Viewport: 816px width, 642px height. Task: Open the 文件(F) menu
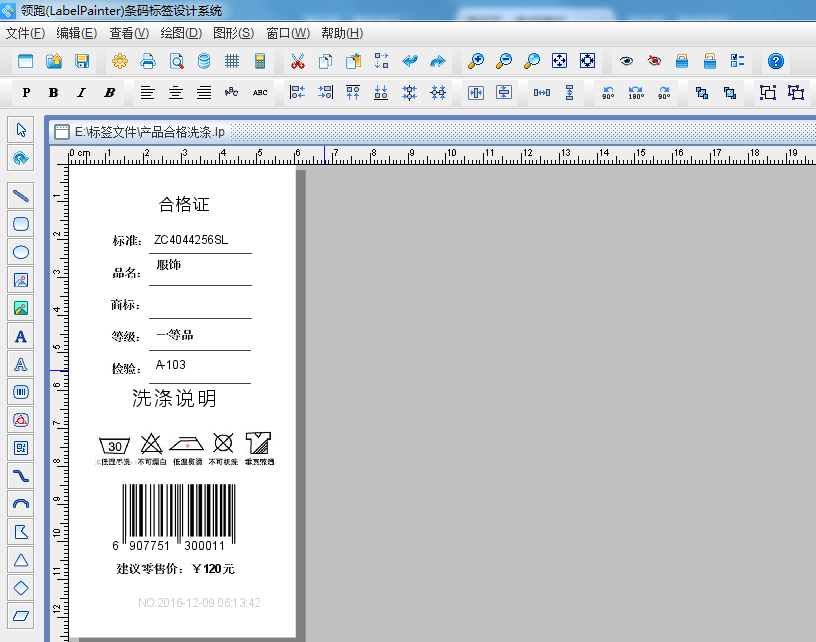(25, 33)
